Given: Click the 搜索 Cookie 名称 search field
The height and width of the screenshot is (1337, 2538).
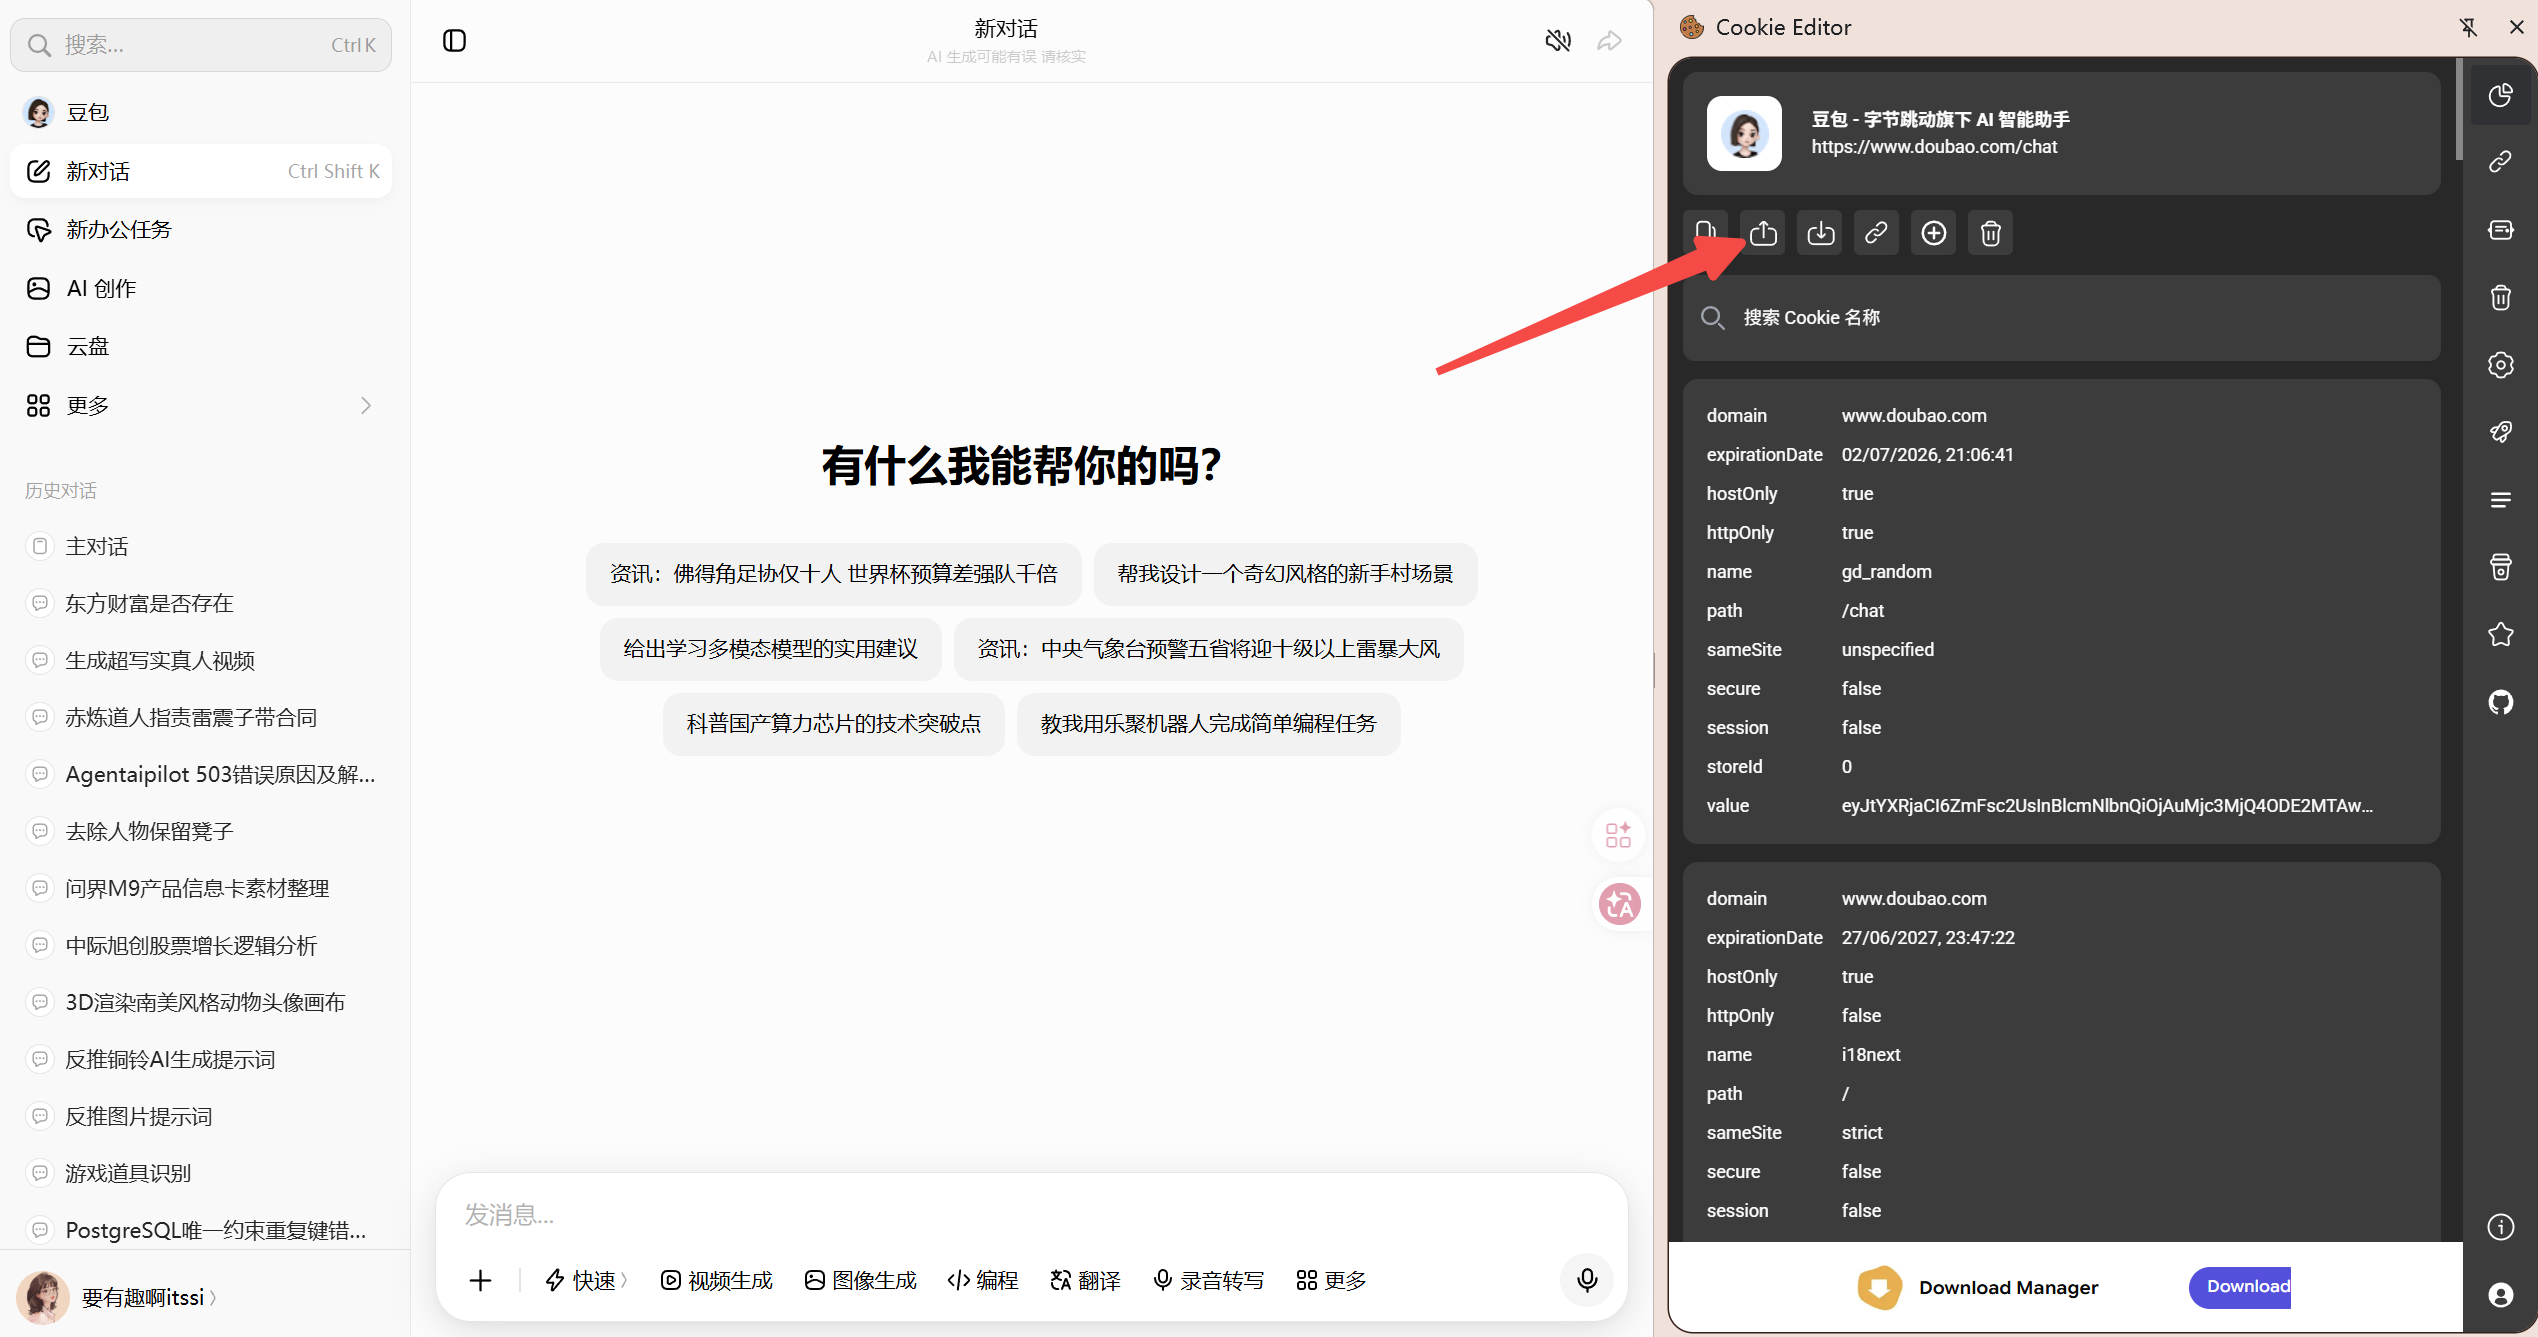Looking at the screenshot, I should (x=2062, y=318).
